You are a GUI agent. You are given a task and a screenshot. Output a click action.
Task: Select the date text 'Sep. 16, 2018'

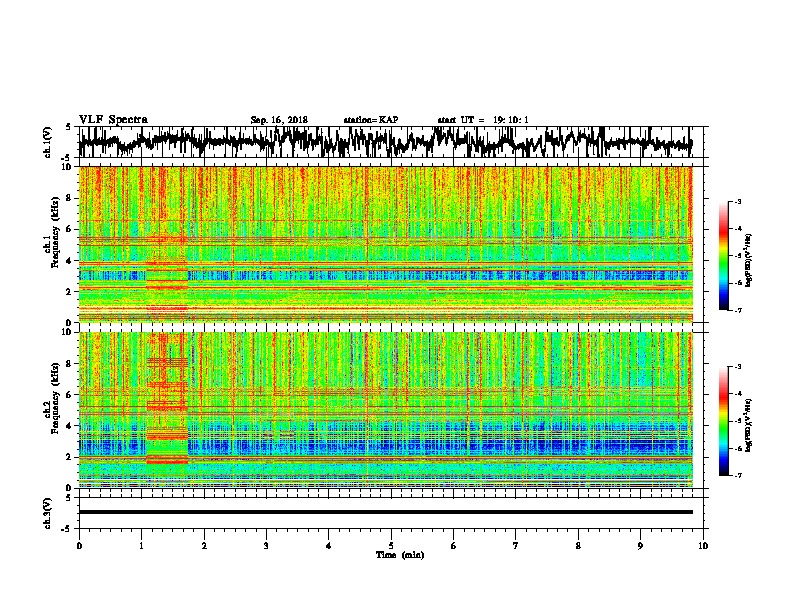(x=279, y=120)
